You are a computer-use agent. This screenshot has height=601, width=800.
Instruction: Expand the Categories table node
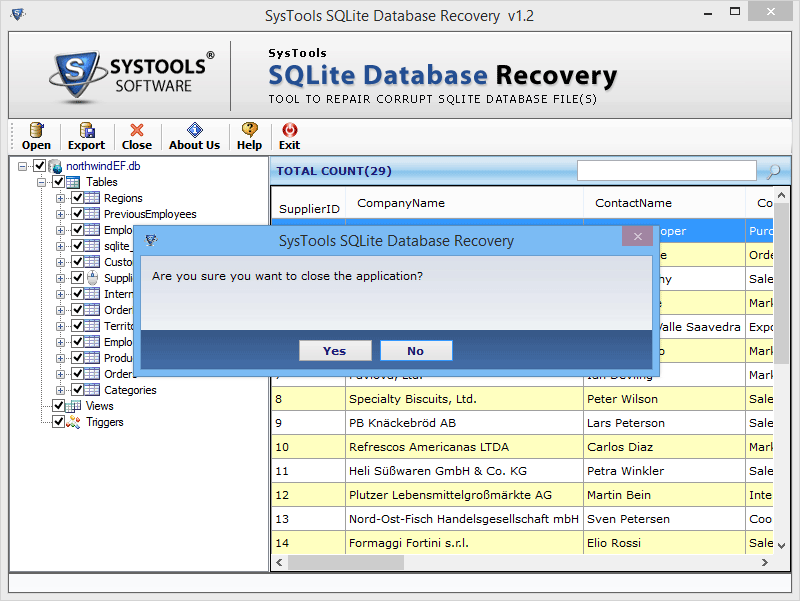tap(60, 390)
